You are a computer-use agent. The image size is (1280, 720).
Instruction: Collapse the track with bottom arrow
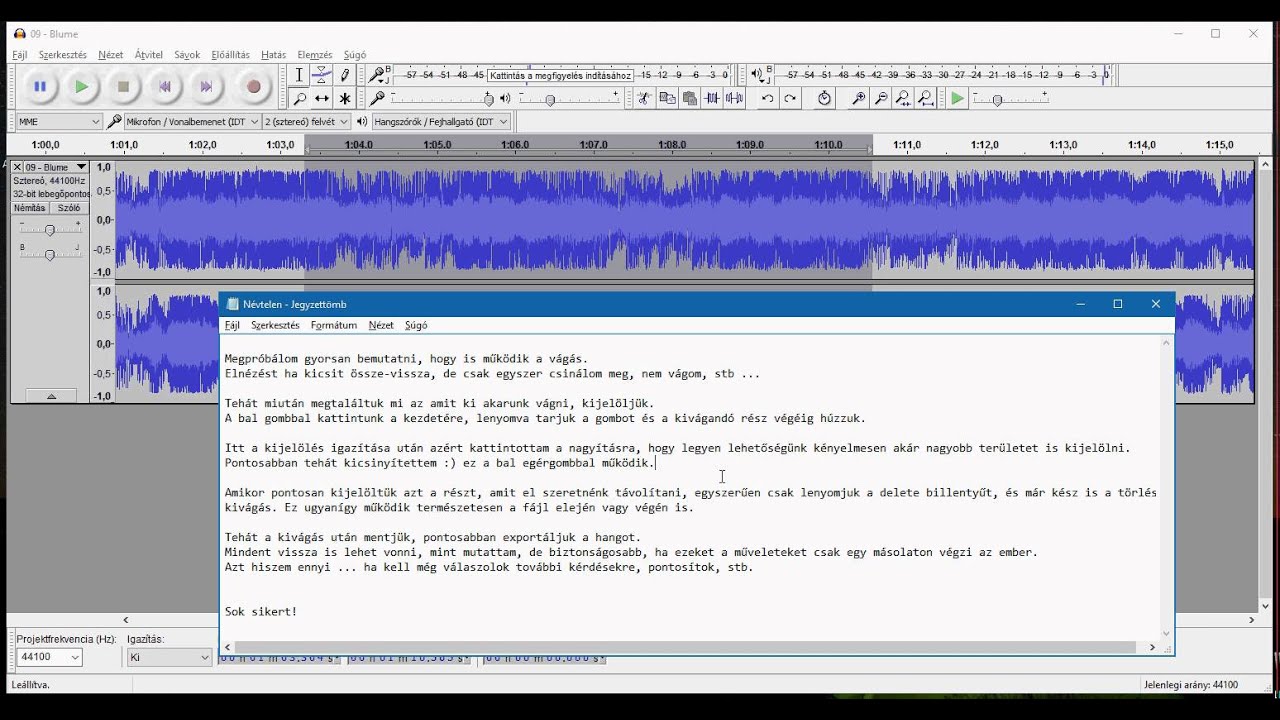point(50,396)
